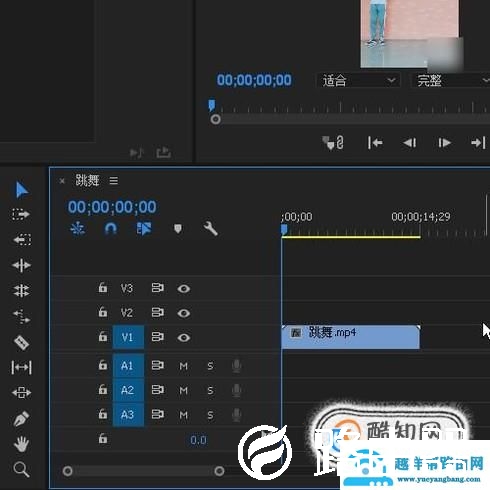Toggle lock on track A3
The height and width of the screenshot is (490, 490).
103,414
